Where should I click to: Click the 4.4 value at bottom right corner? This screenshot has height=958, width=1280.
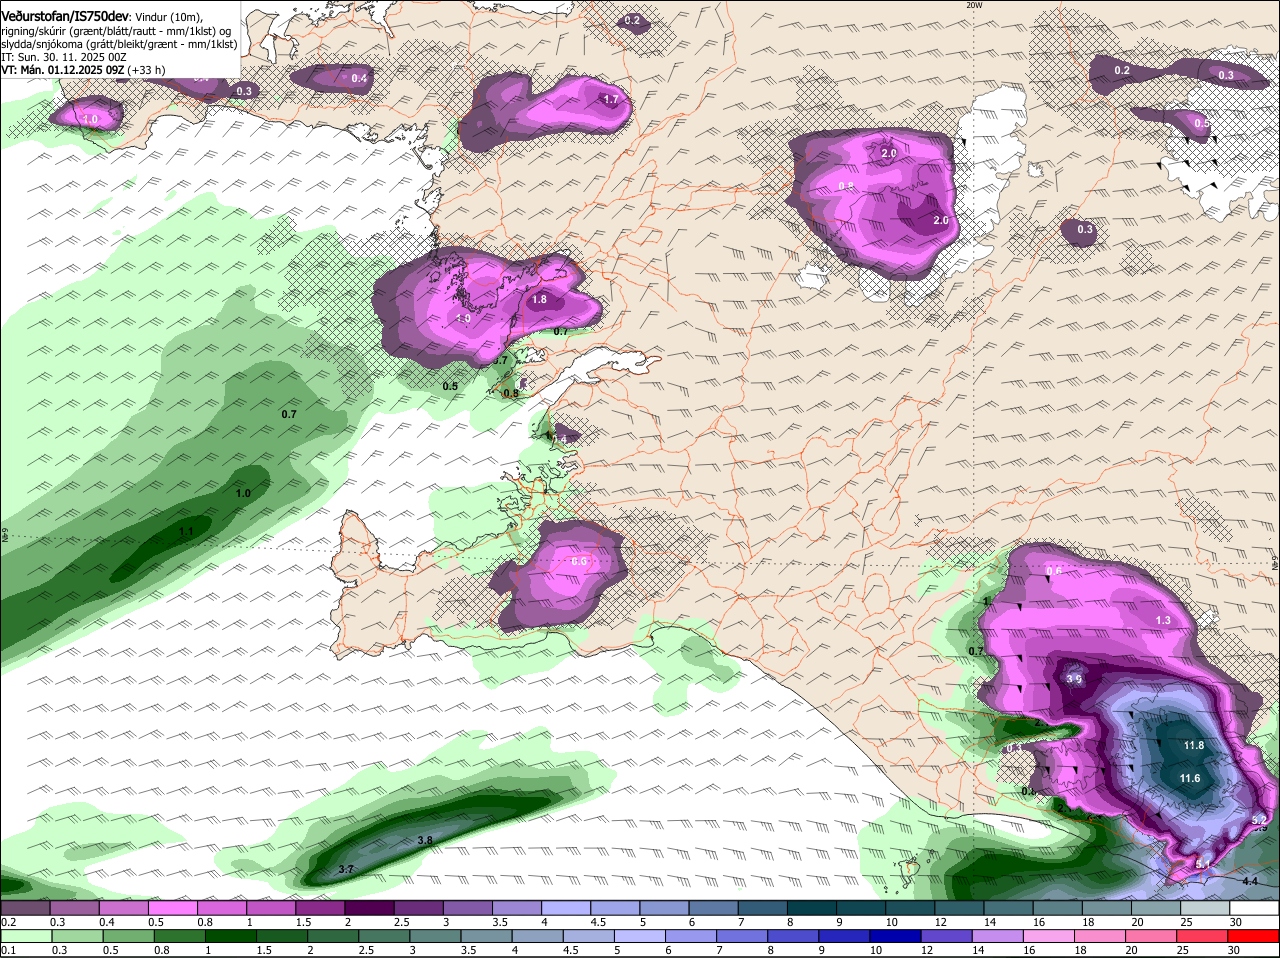1250,881
